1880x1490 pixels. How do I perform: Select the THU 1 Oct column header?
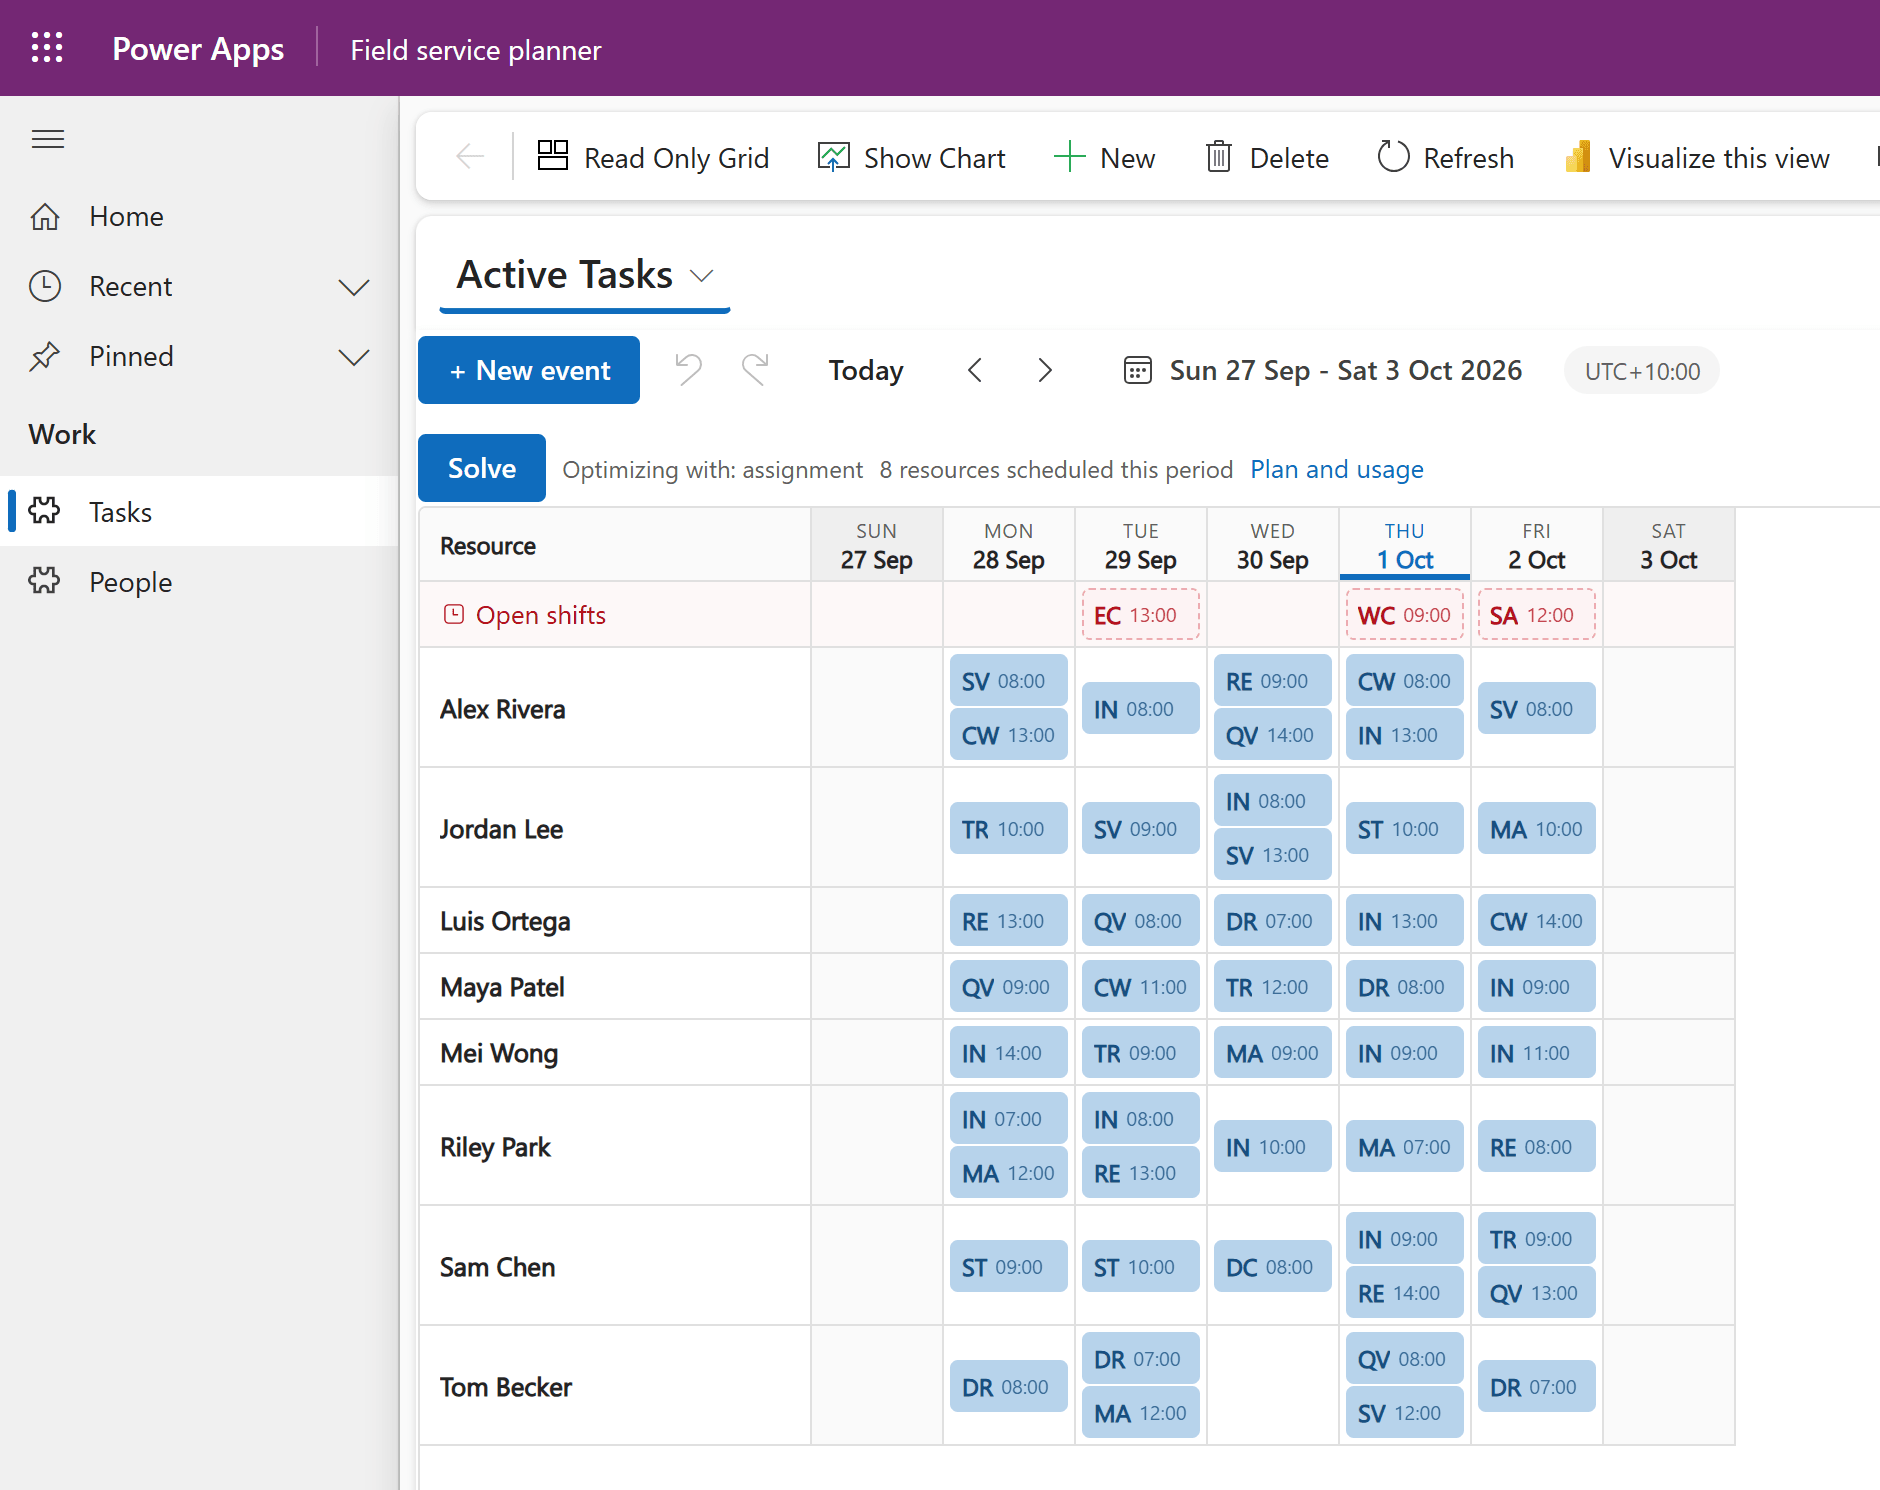coord(1404,545)
